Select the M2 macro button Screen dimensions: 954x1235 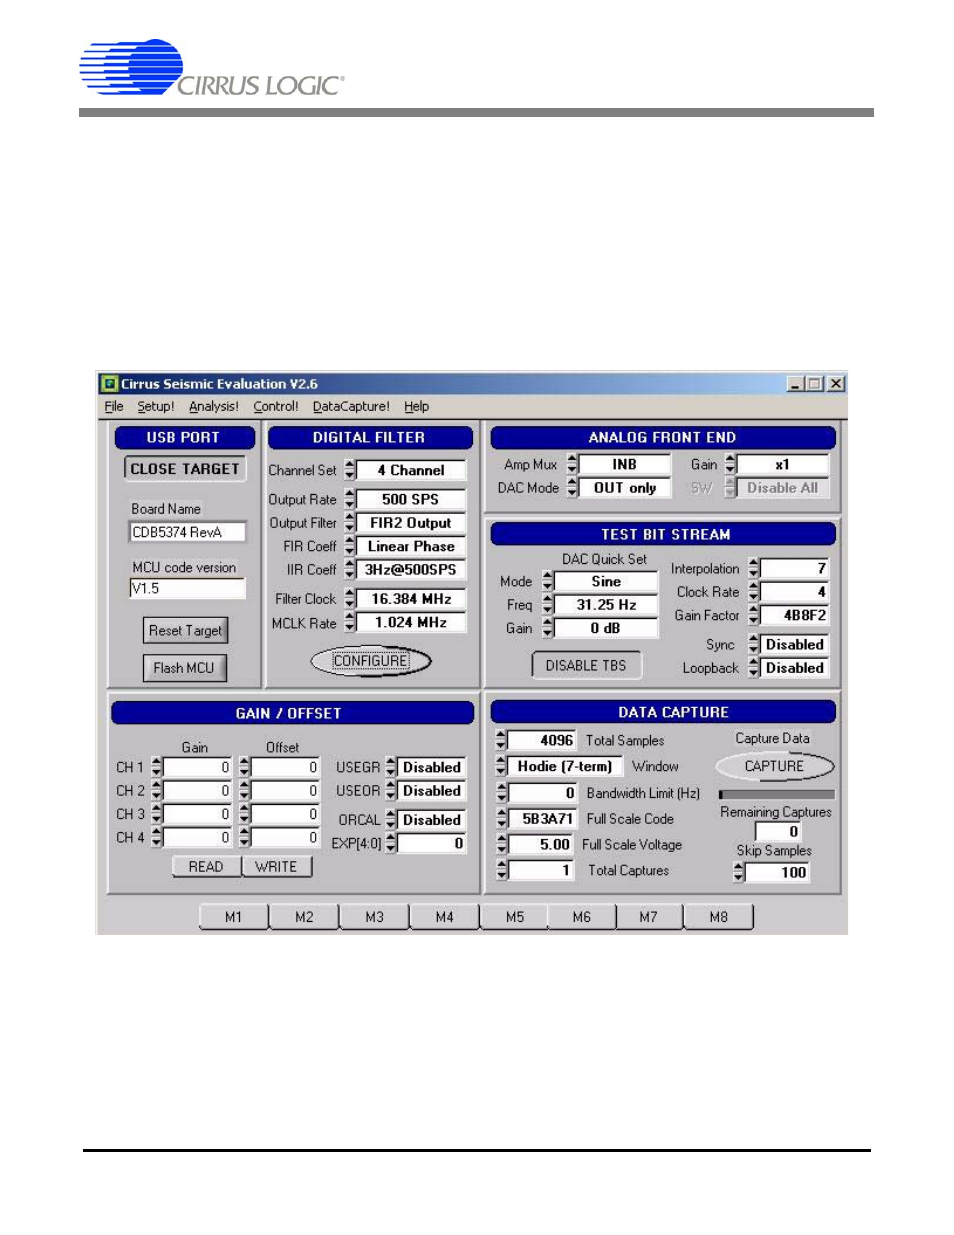pyautogui.click(x=304, y=917)
